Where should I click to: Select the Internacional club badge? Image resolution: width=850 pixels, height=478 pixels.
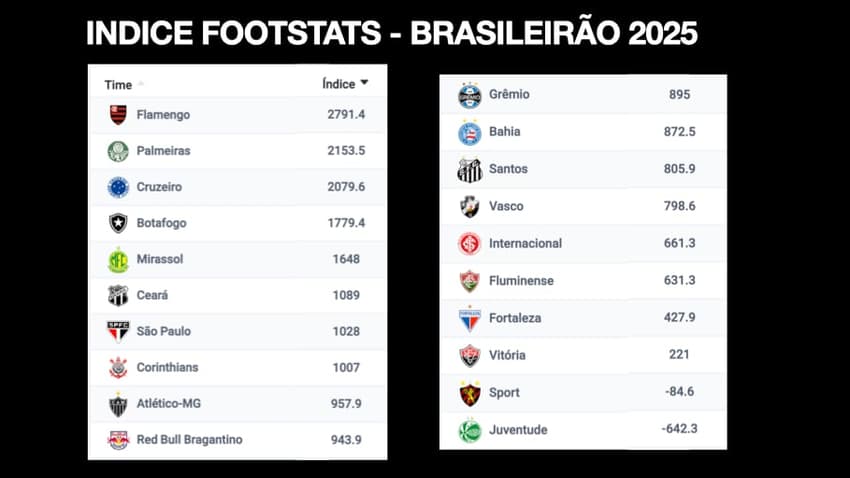point(469,244)
